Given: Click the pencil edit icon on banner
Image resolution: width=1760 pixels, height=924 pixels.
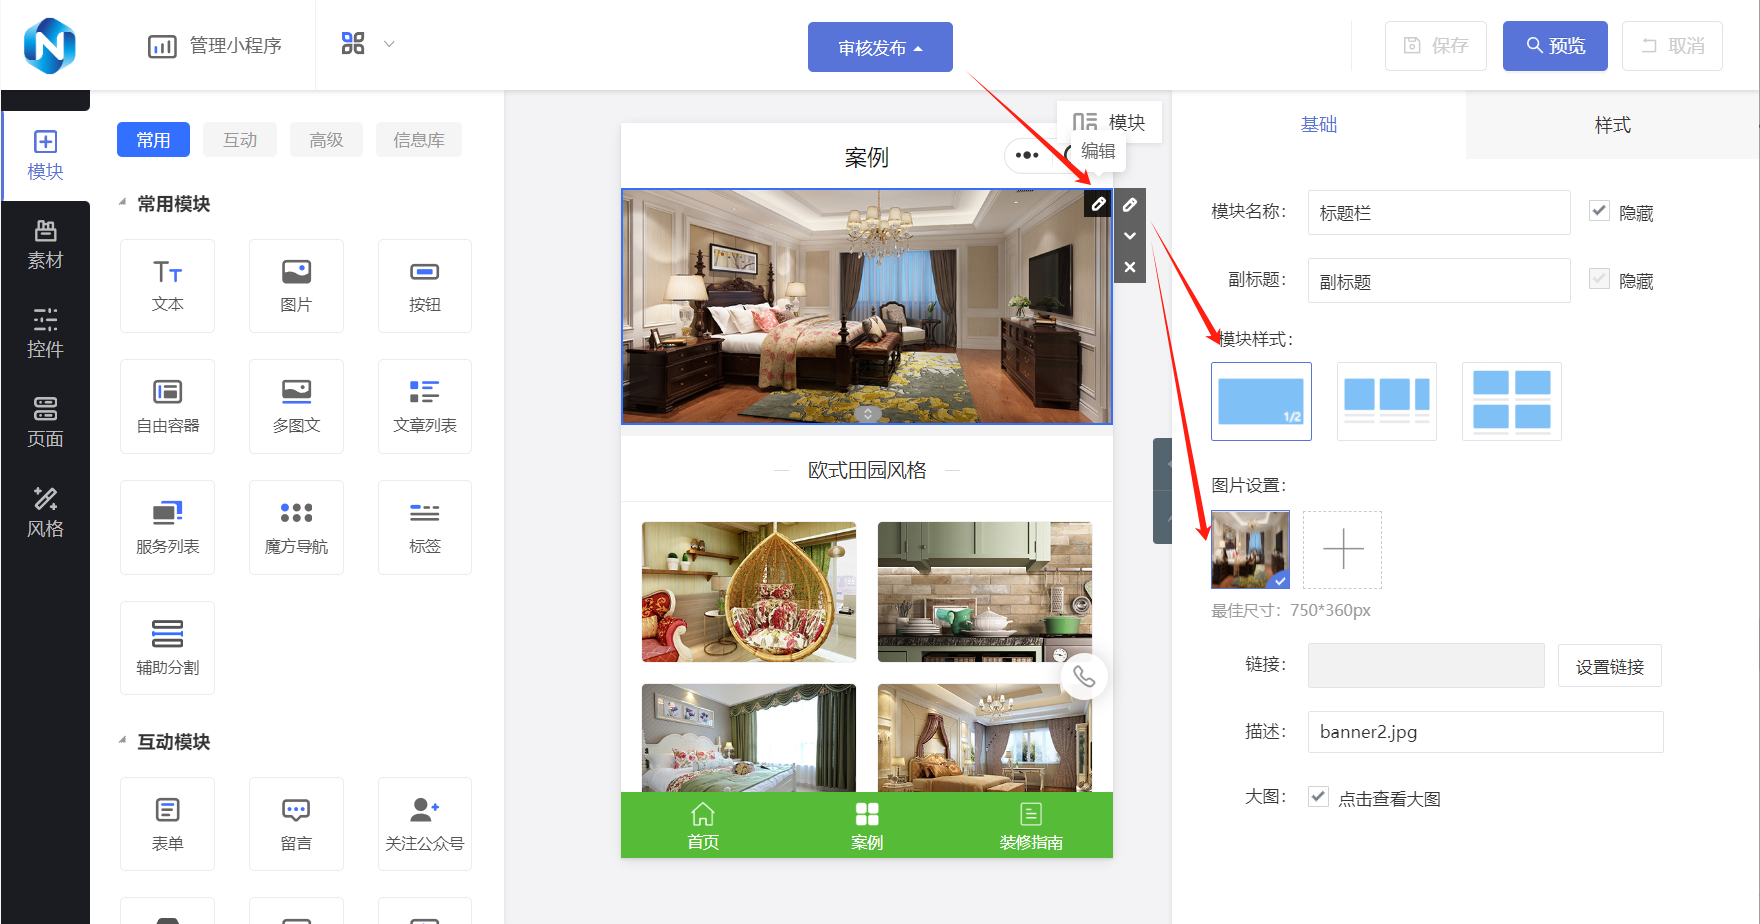Looking at the screenshot, I should tap(1098, 204).
